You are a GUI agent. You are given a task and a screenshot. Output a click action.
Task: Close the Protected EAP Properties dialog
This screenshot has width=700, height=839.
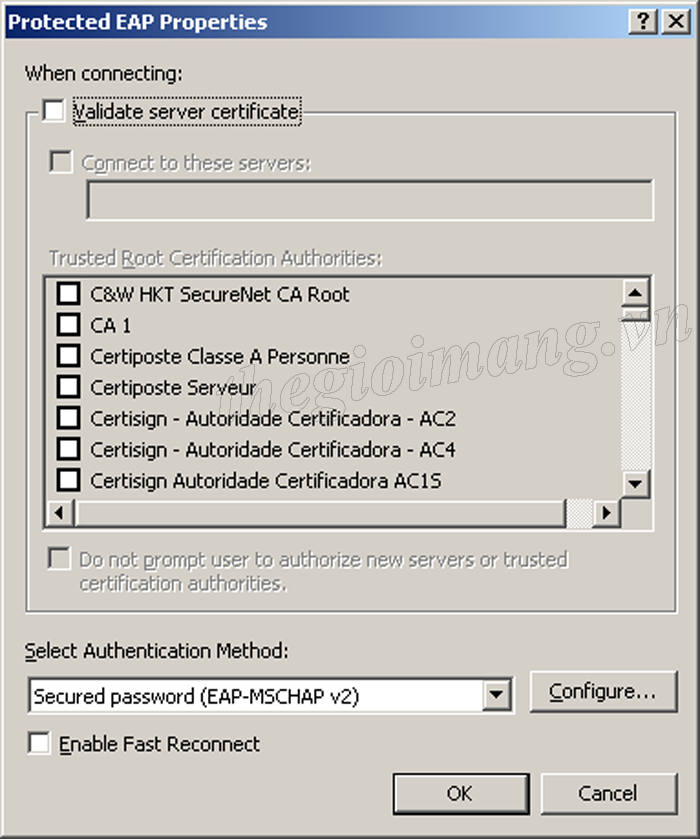(676, 22)
